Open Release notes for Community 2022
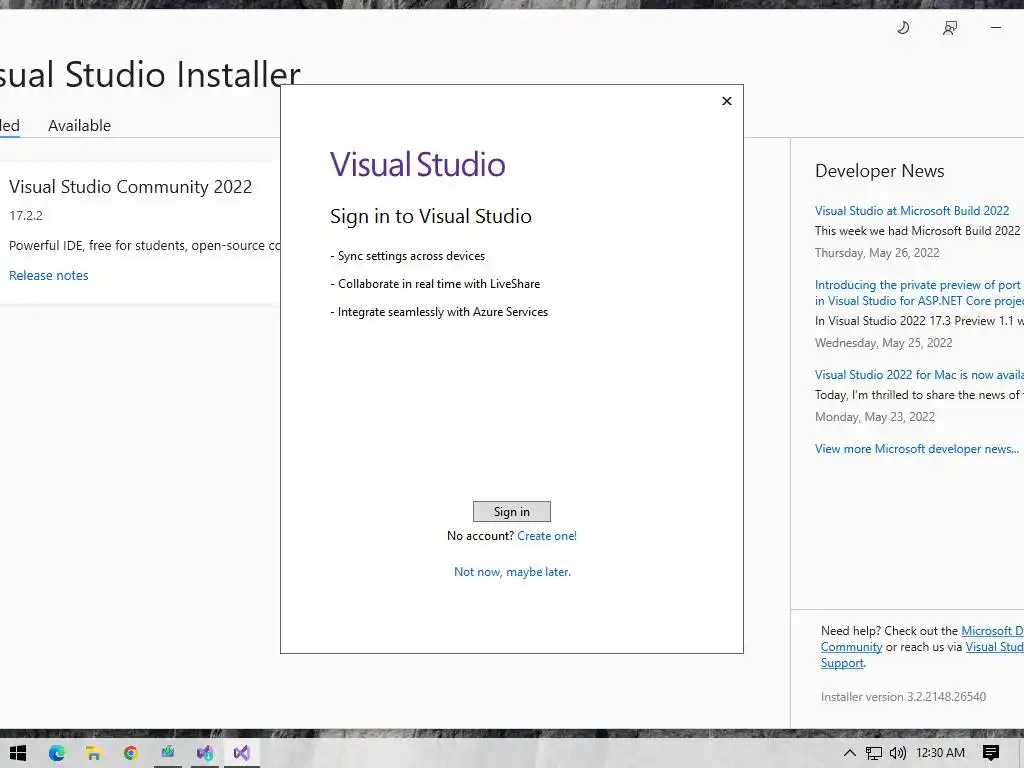 point(48,276)
